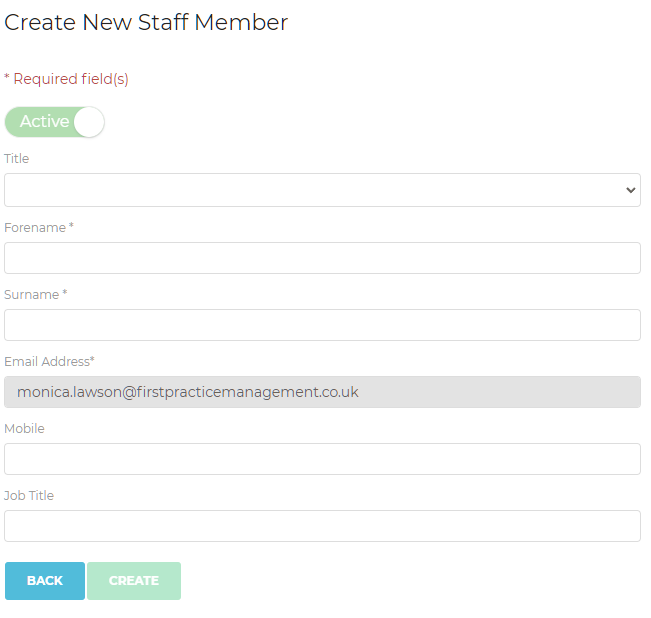Click the "* Required field(s)" notice

point(66,79)
